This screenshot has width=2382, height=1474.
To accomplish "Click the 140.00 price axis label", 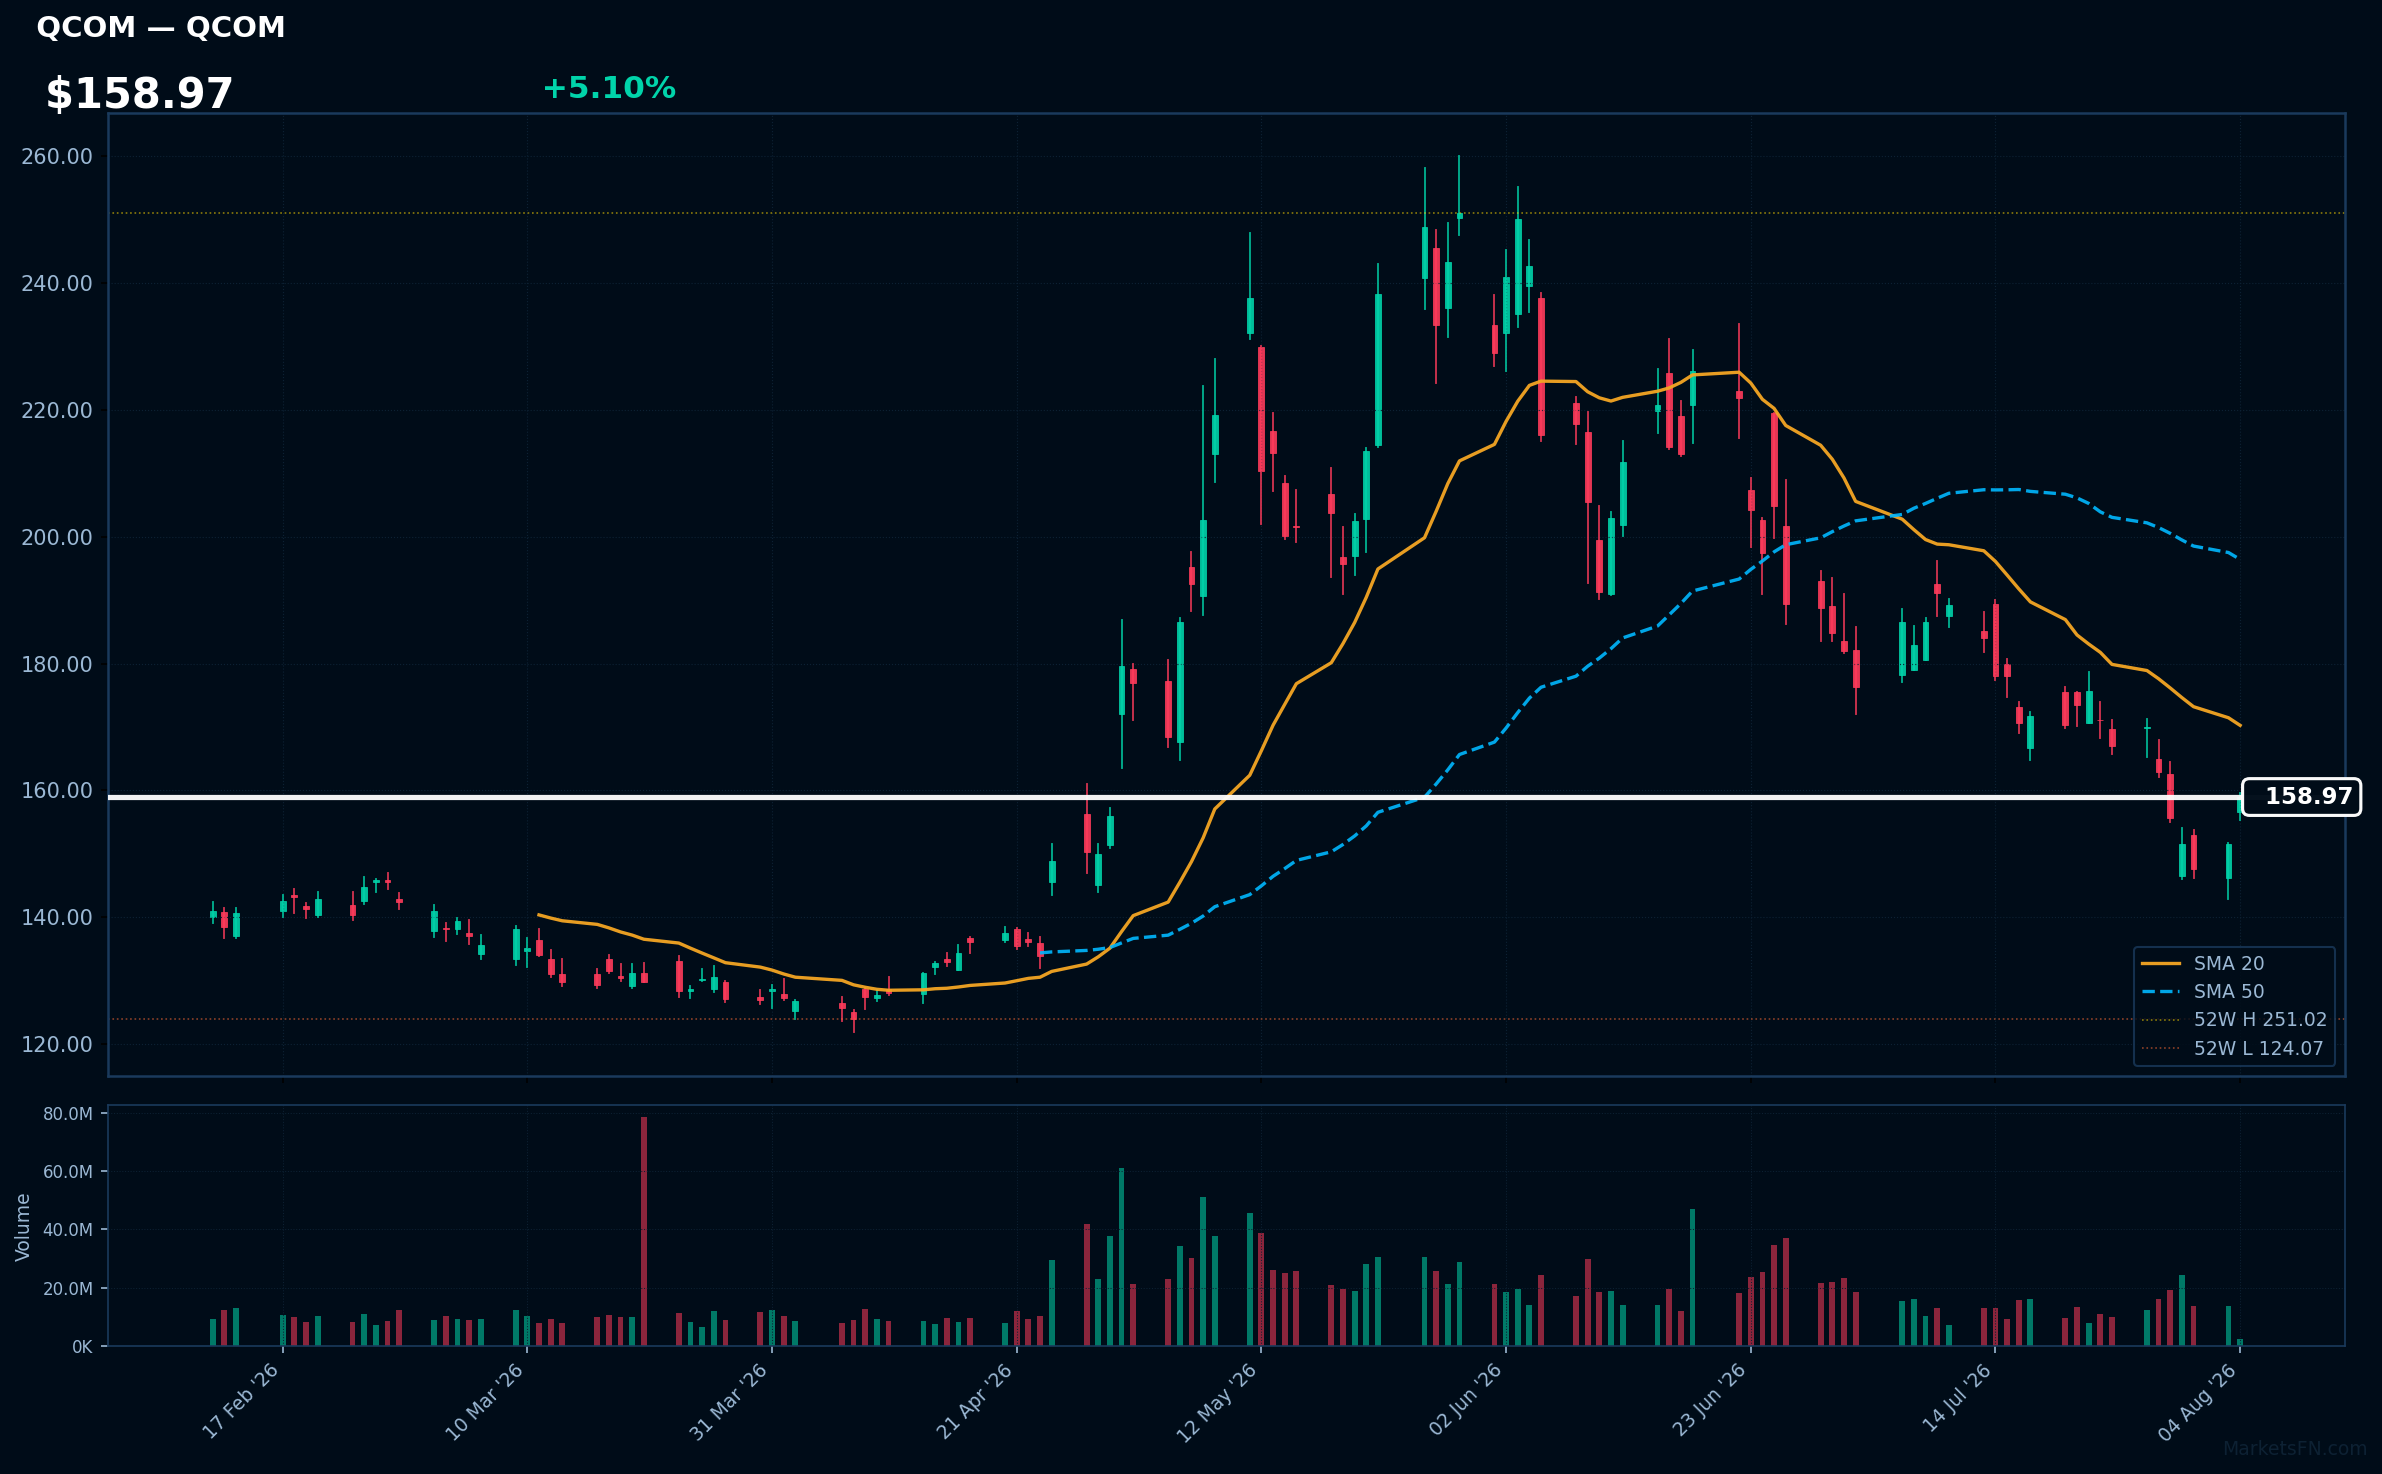I will 57,918.
